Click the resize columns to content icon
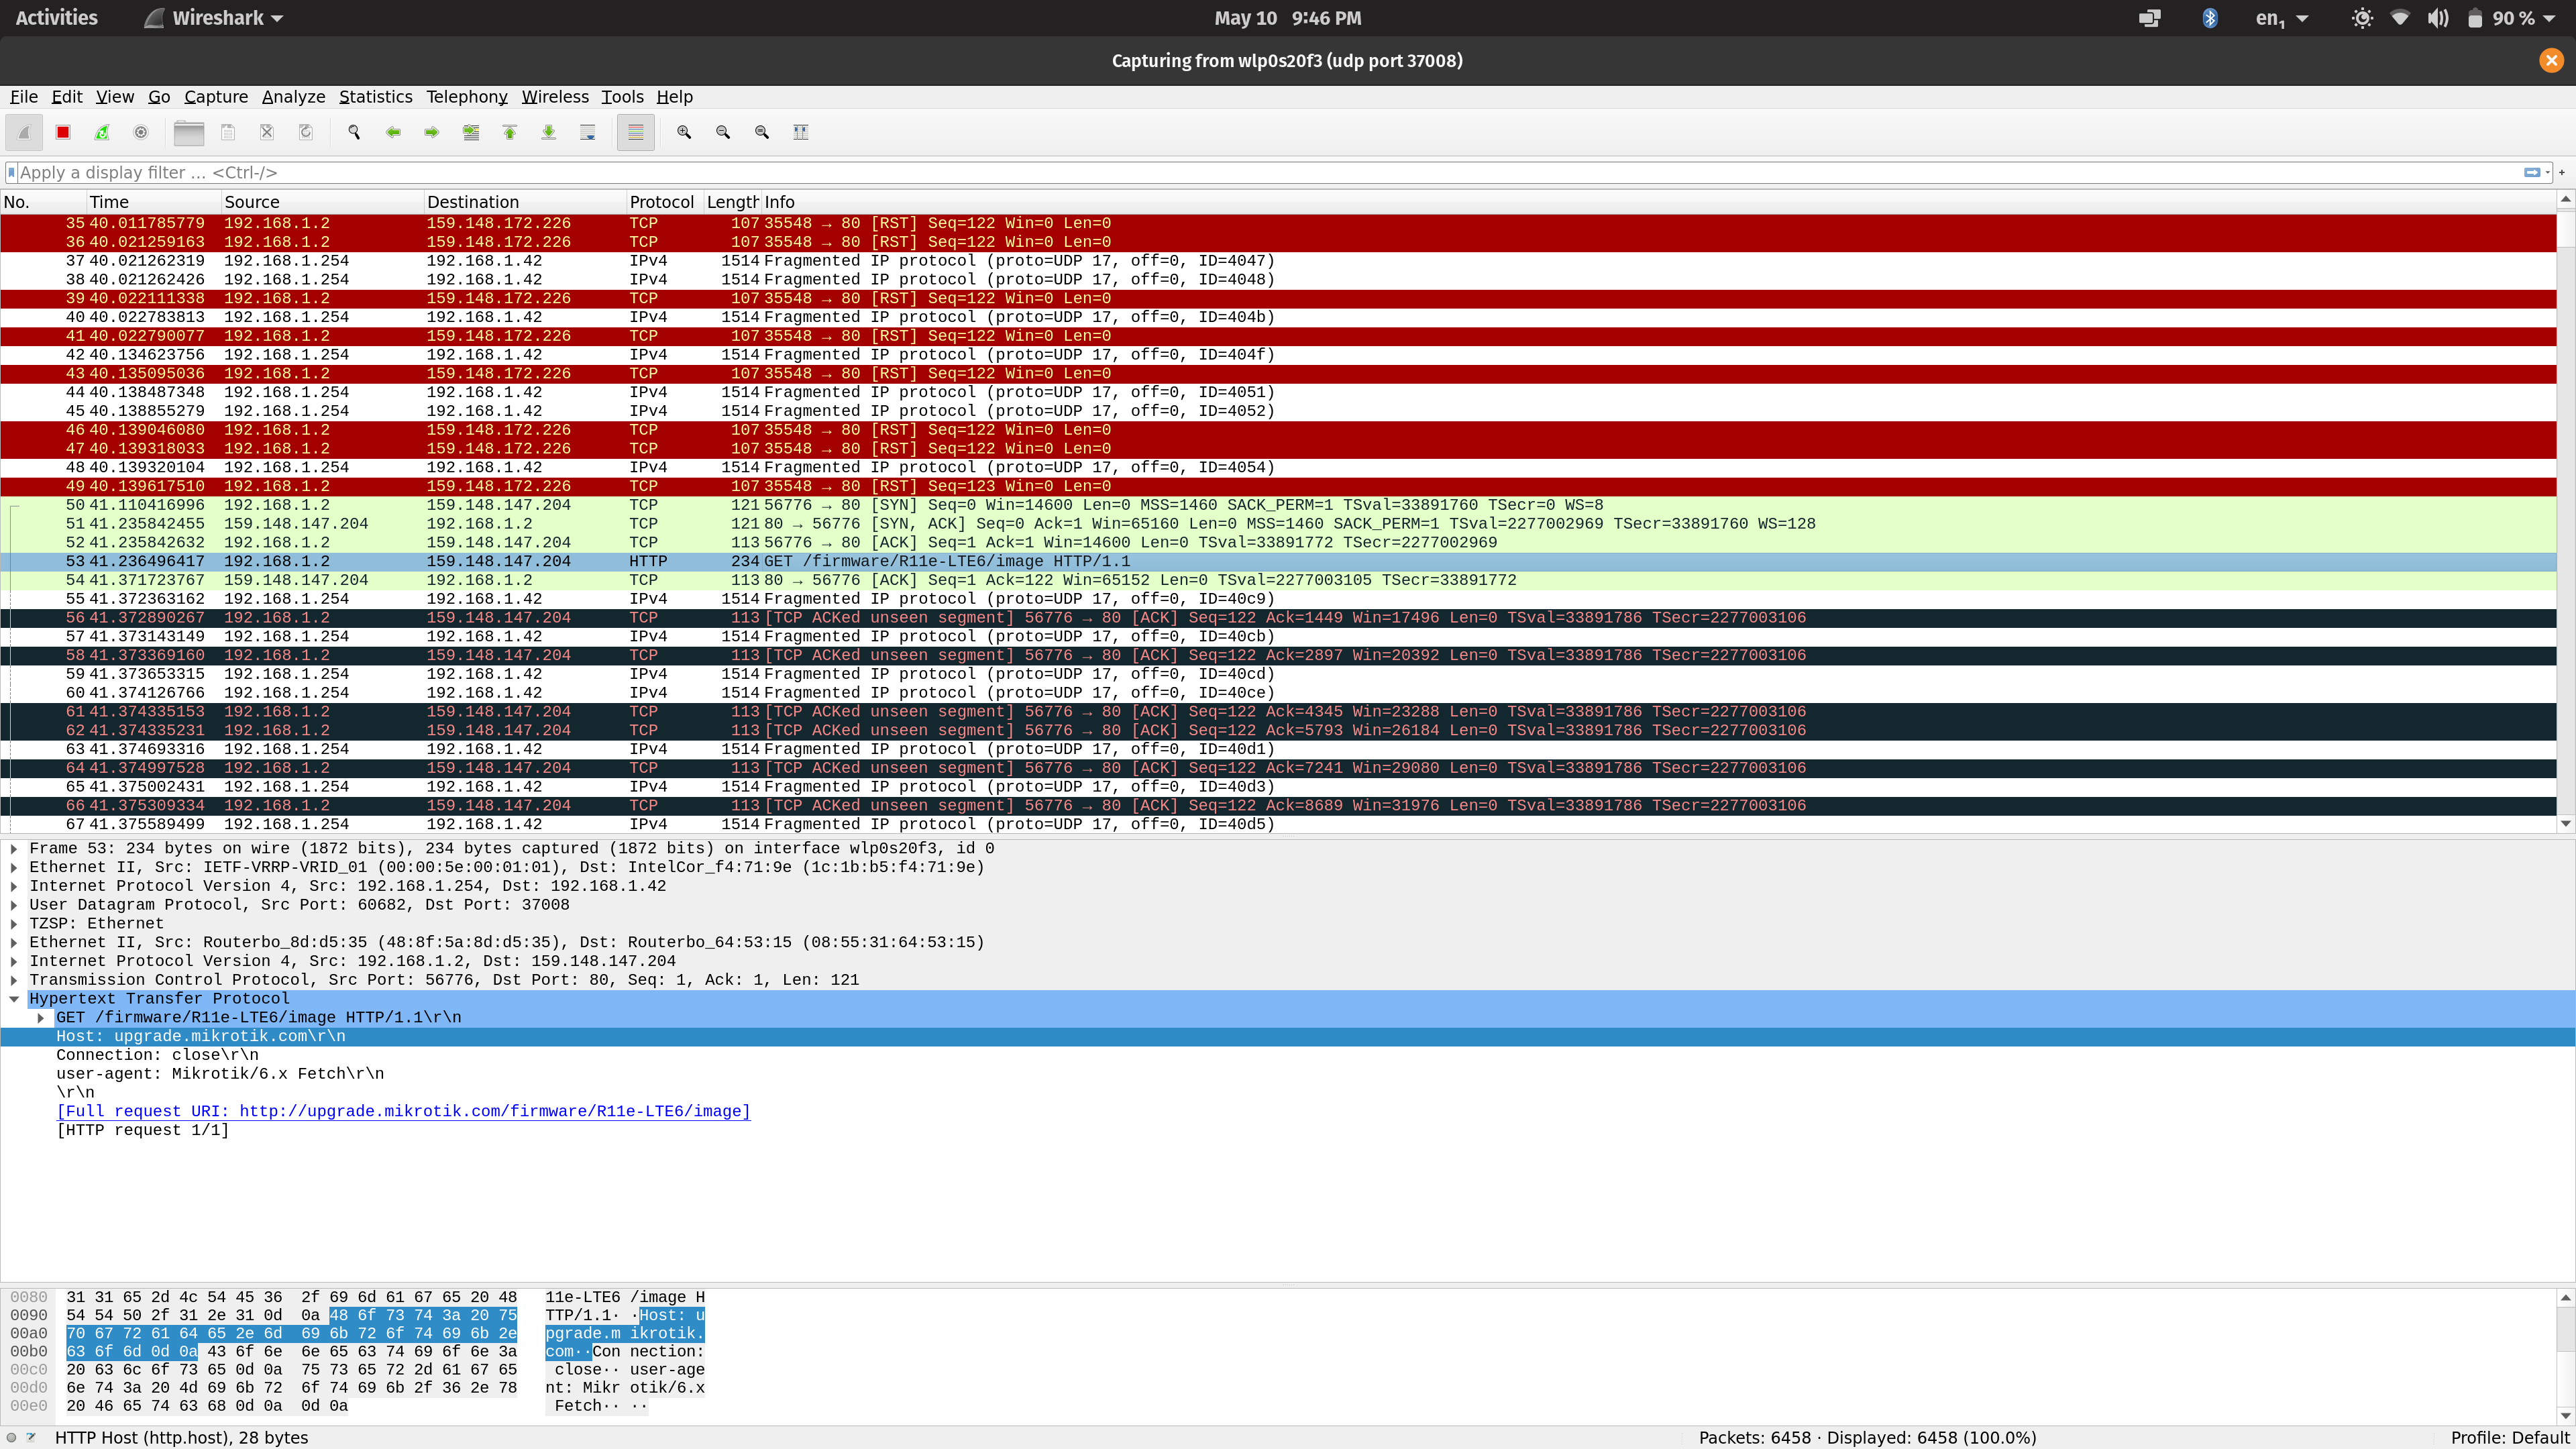Screen dimensions: 2576x1449 801,132
